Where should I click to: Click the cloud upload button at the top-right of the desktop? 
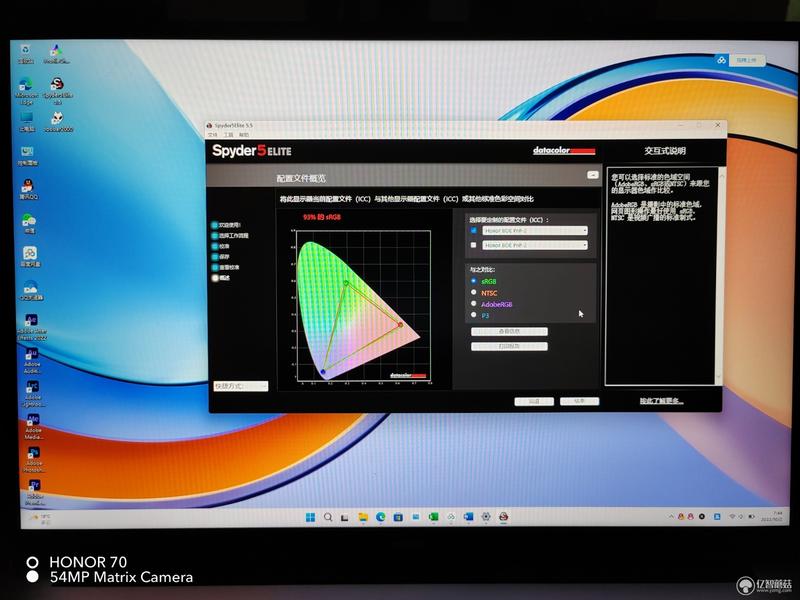(x=740, y=60)
